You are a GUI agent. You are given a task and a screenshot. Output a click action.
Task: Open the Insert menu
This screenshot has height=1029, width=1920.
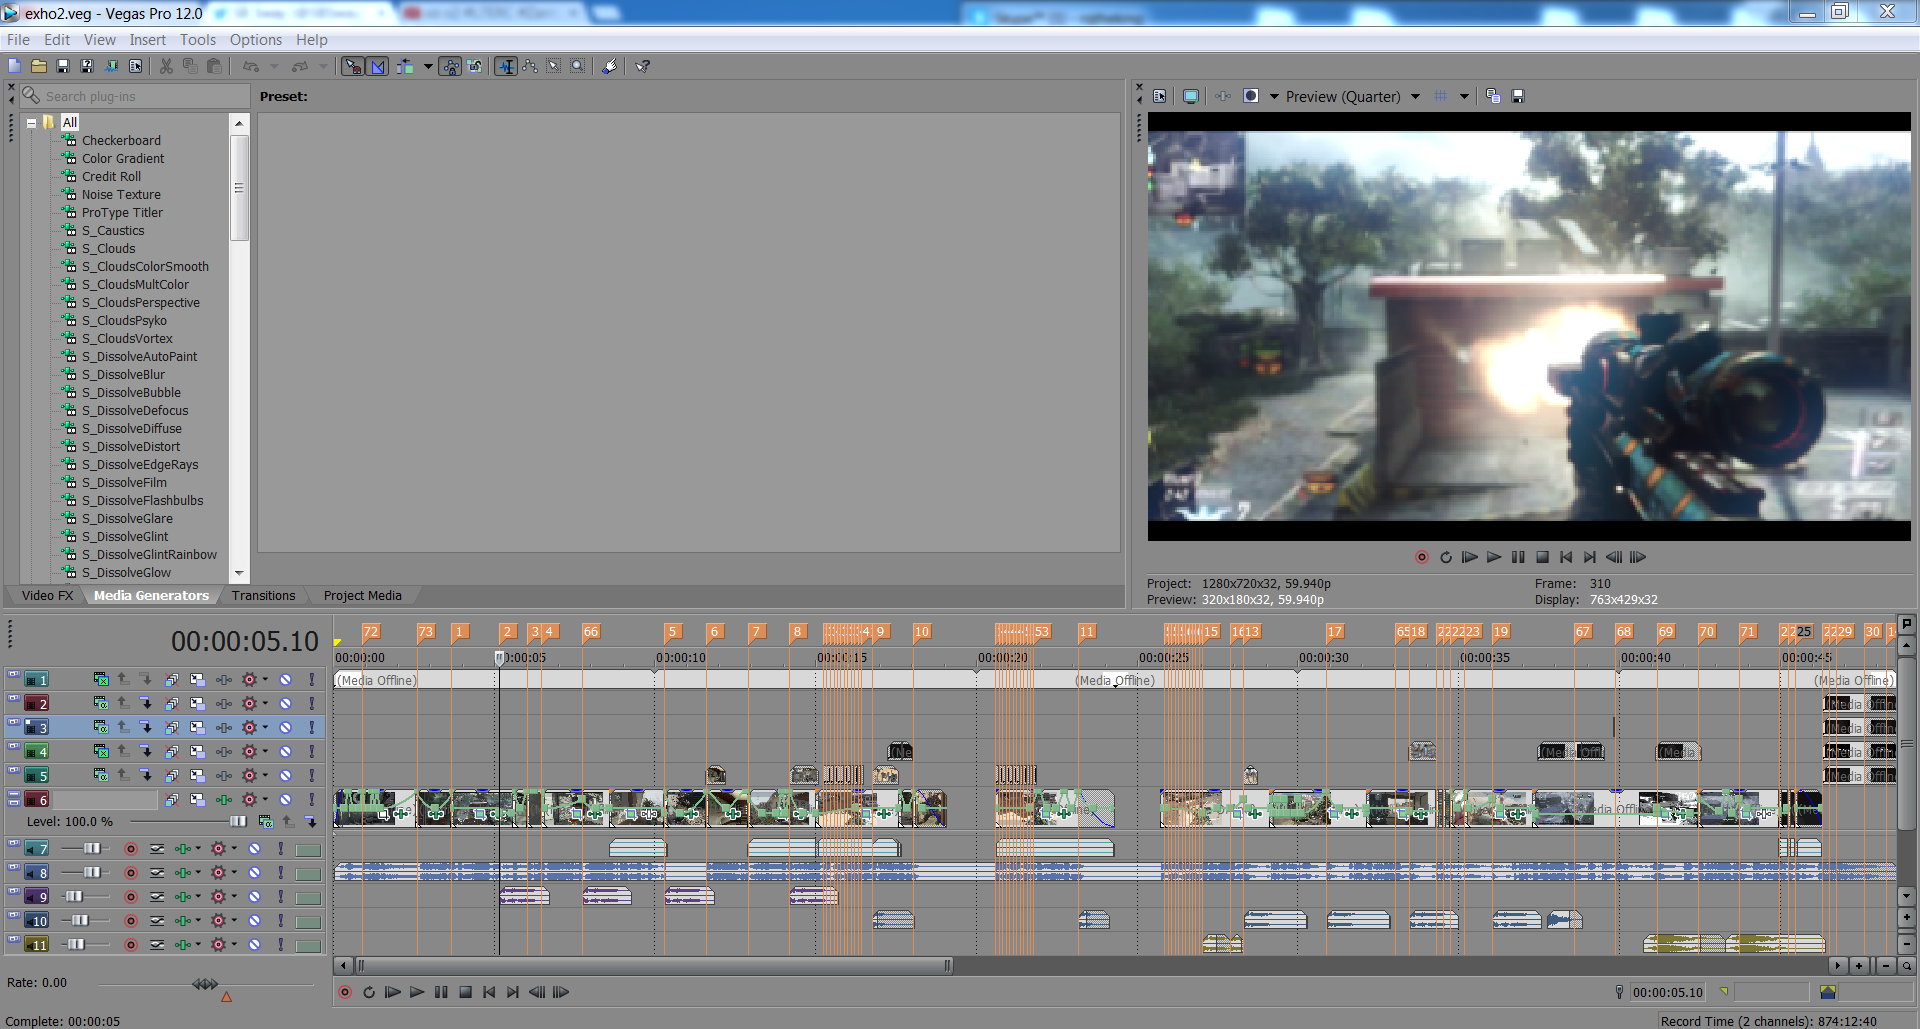pyautogui.click(x=147, y=40)
